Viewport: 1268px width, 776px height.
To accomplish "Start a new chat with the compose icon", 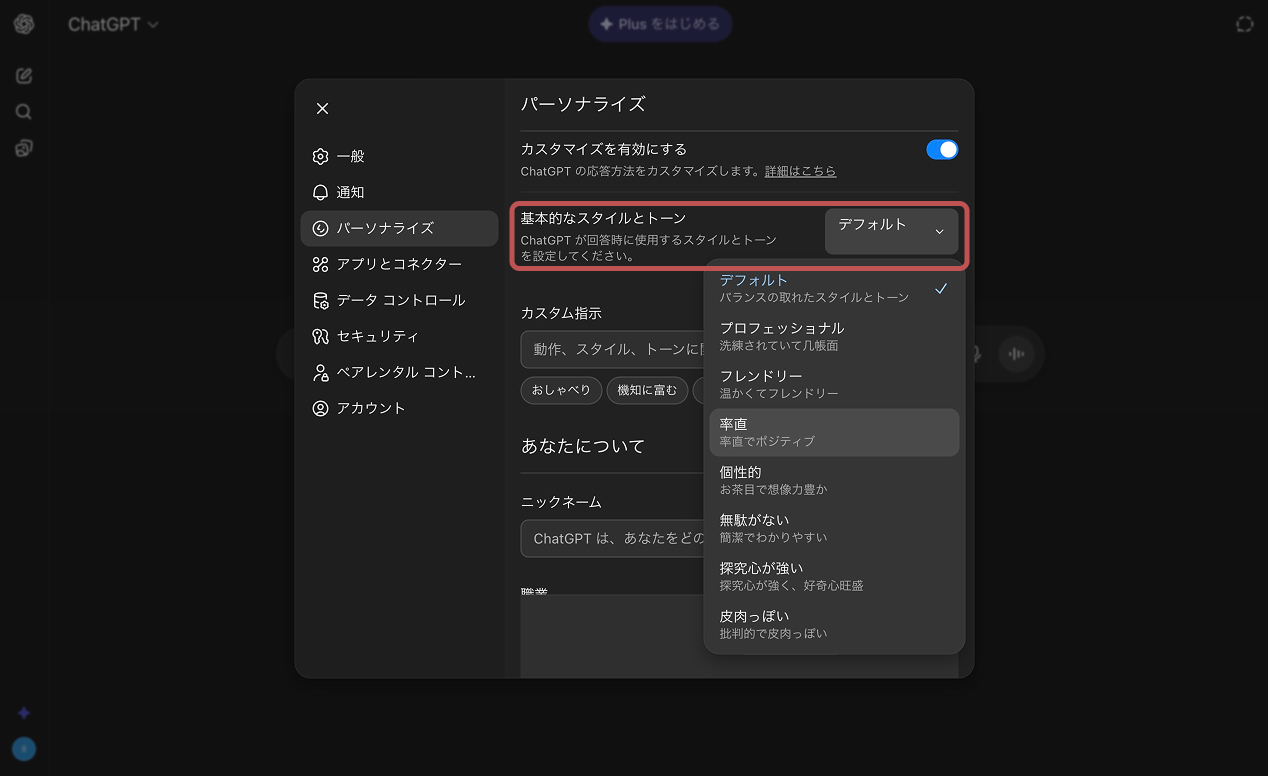I will tap(22, 75).
